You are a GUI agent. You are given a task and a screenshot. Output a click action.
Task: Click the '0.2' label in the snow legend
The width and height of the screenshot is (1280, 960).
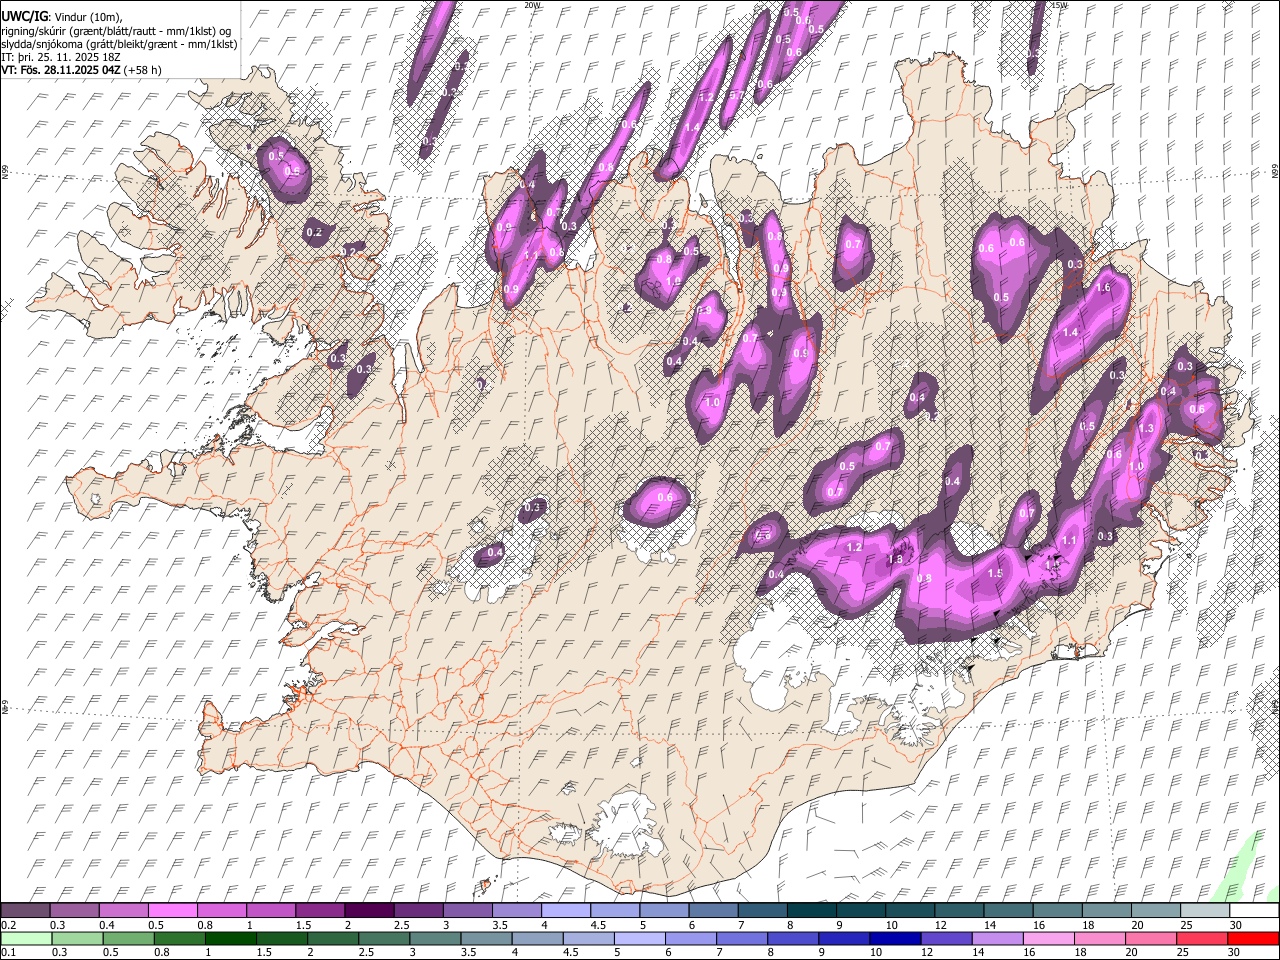(8, 925)
